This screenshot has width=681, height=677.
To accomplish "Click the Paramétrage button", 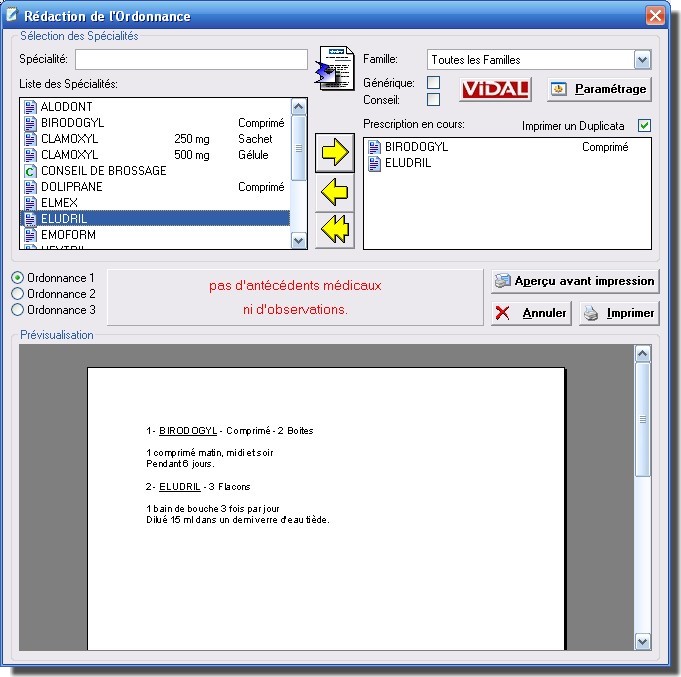I will click(599, 89).
